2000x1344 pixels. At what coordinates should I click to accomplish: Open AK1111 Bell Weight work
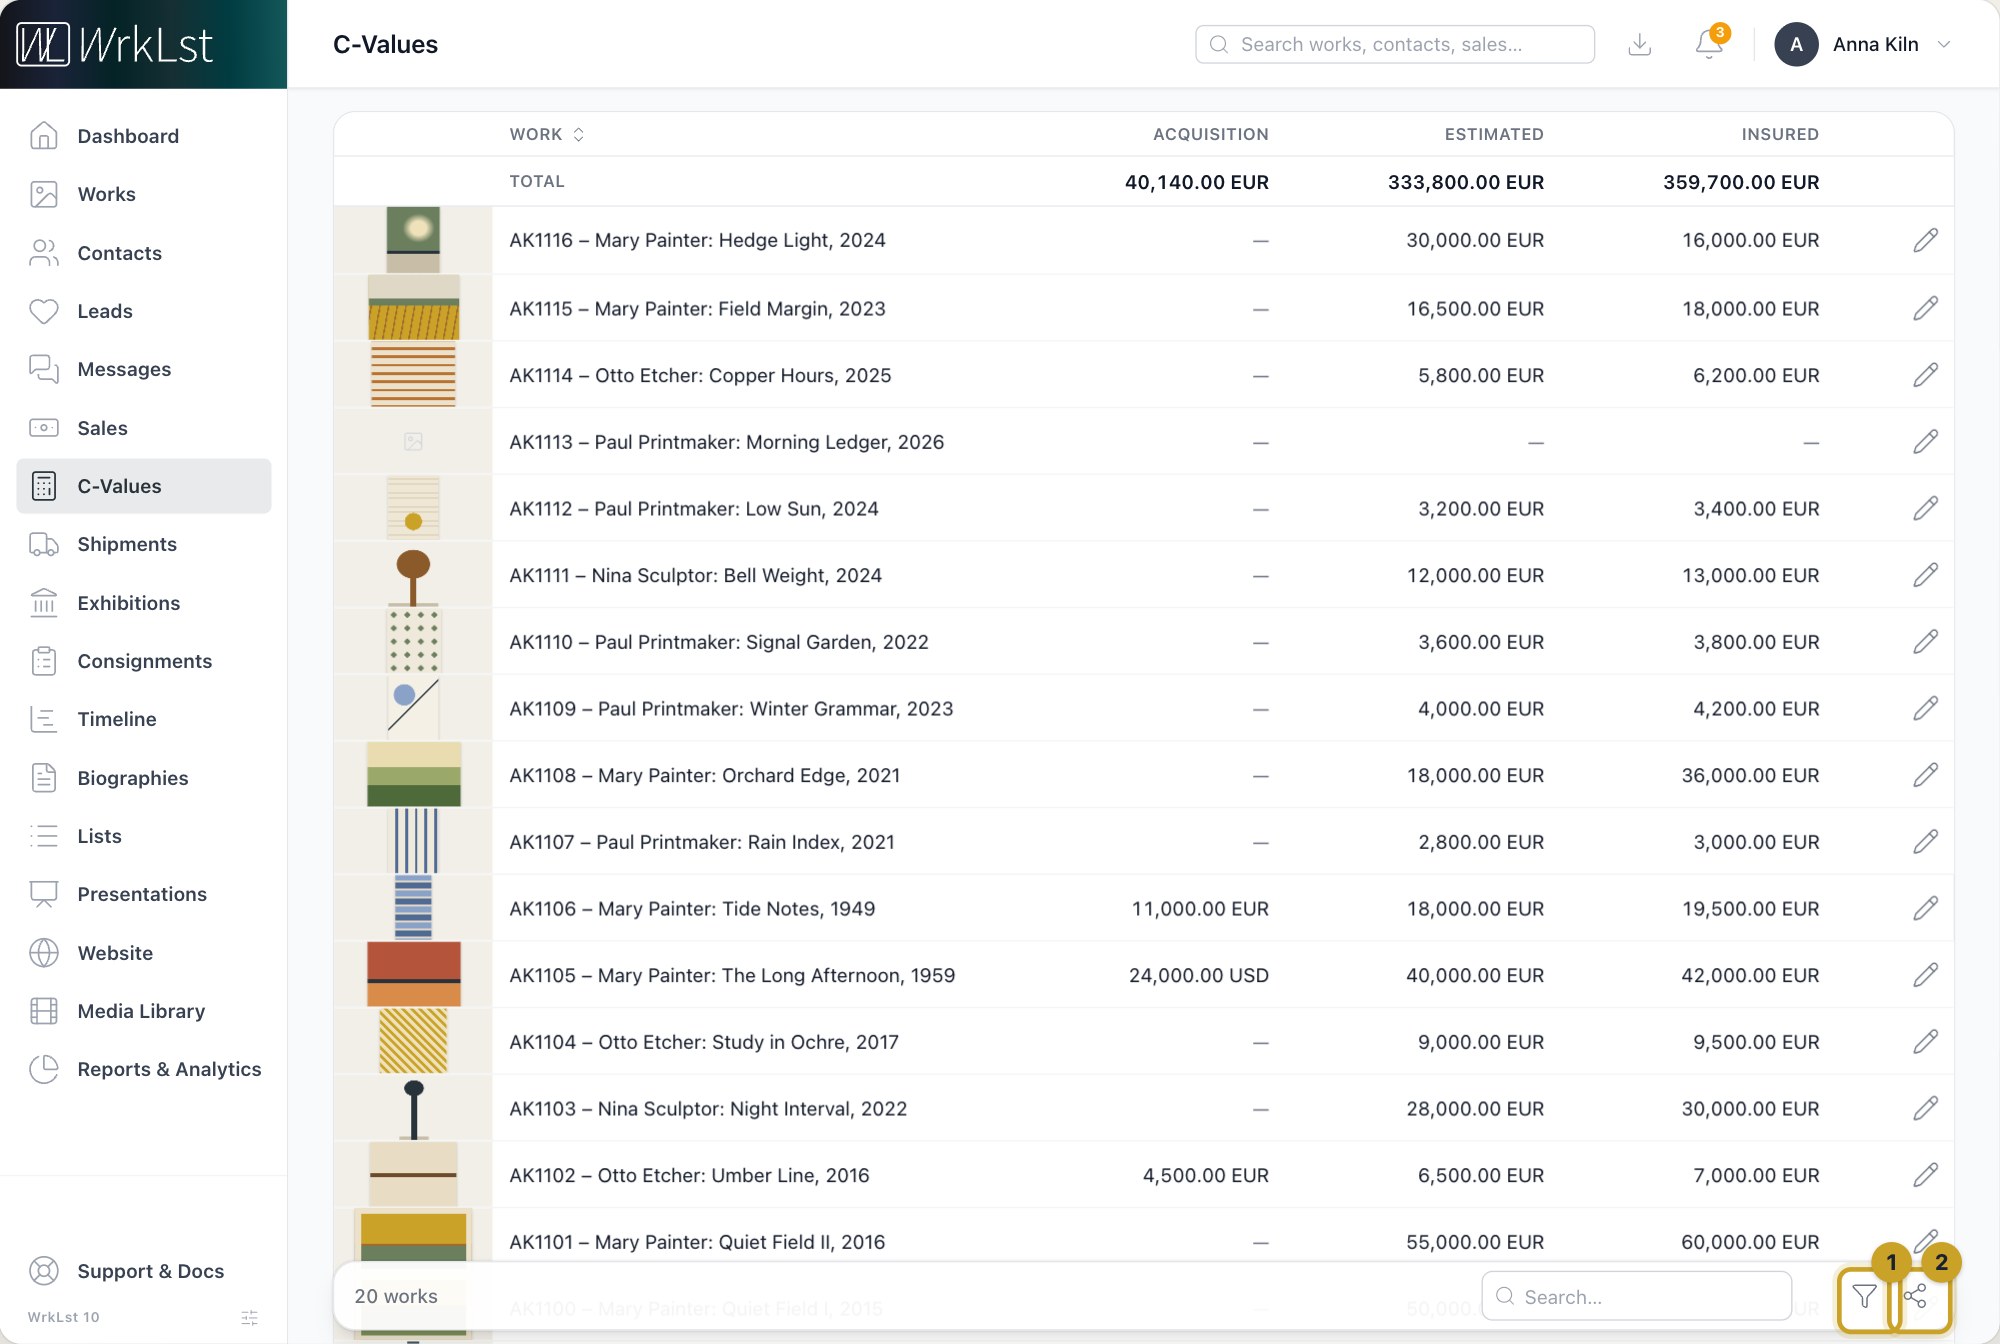coord(696,575)
